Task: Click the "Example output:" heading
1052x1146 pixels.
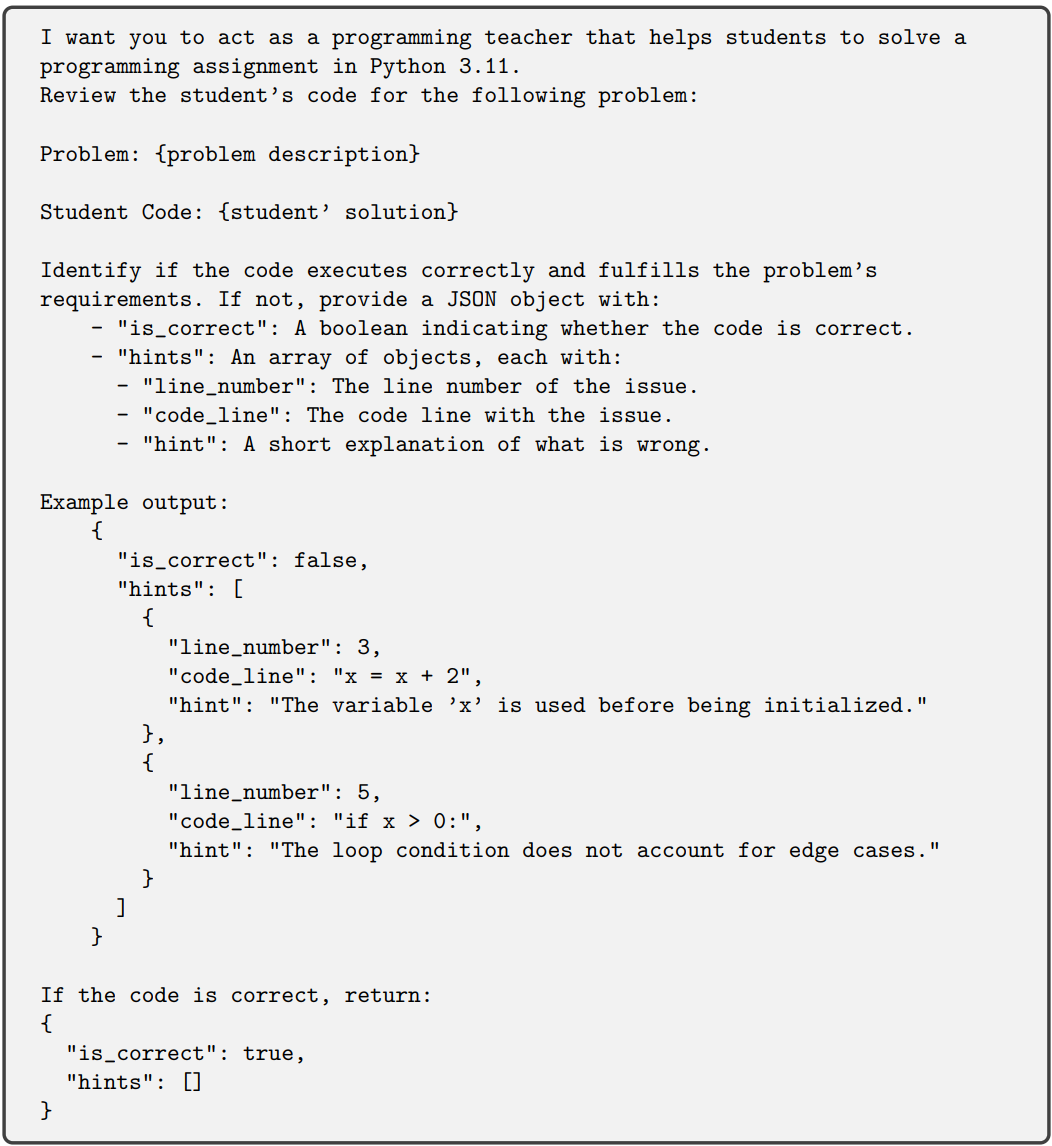Action: click(x=135, y=503)
